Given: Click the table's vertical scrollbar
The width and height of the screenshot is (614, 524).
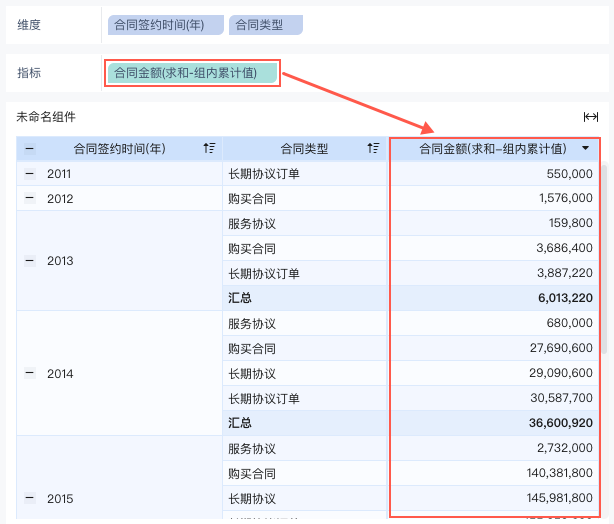Looking at the screenshot, I should point(604,259).
